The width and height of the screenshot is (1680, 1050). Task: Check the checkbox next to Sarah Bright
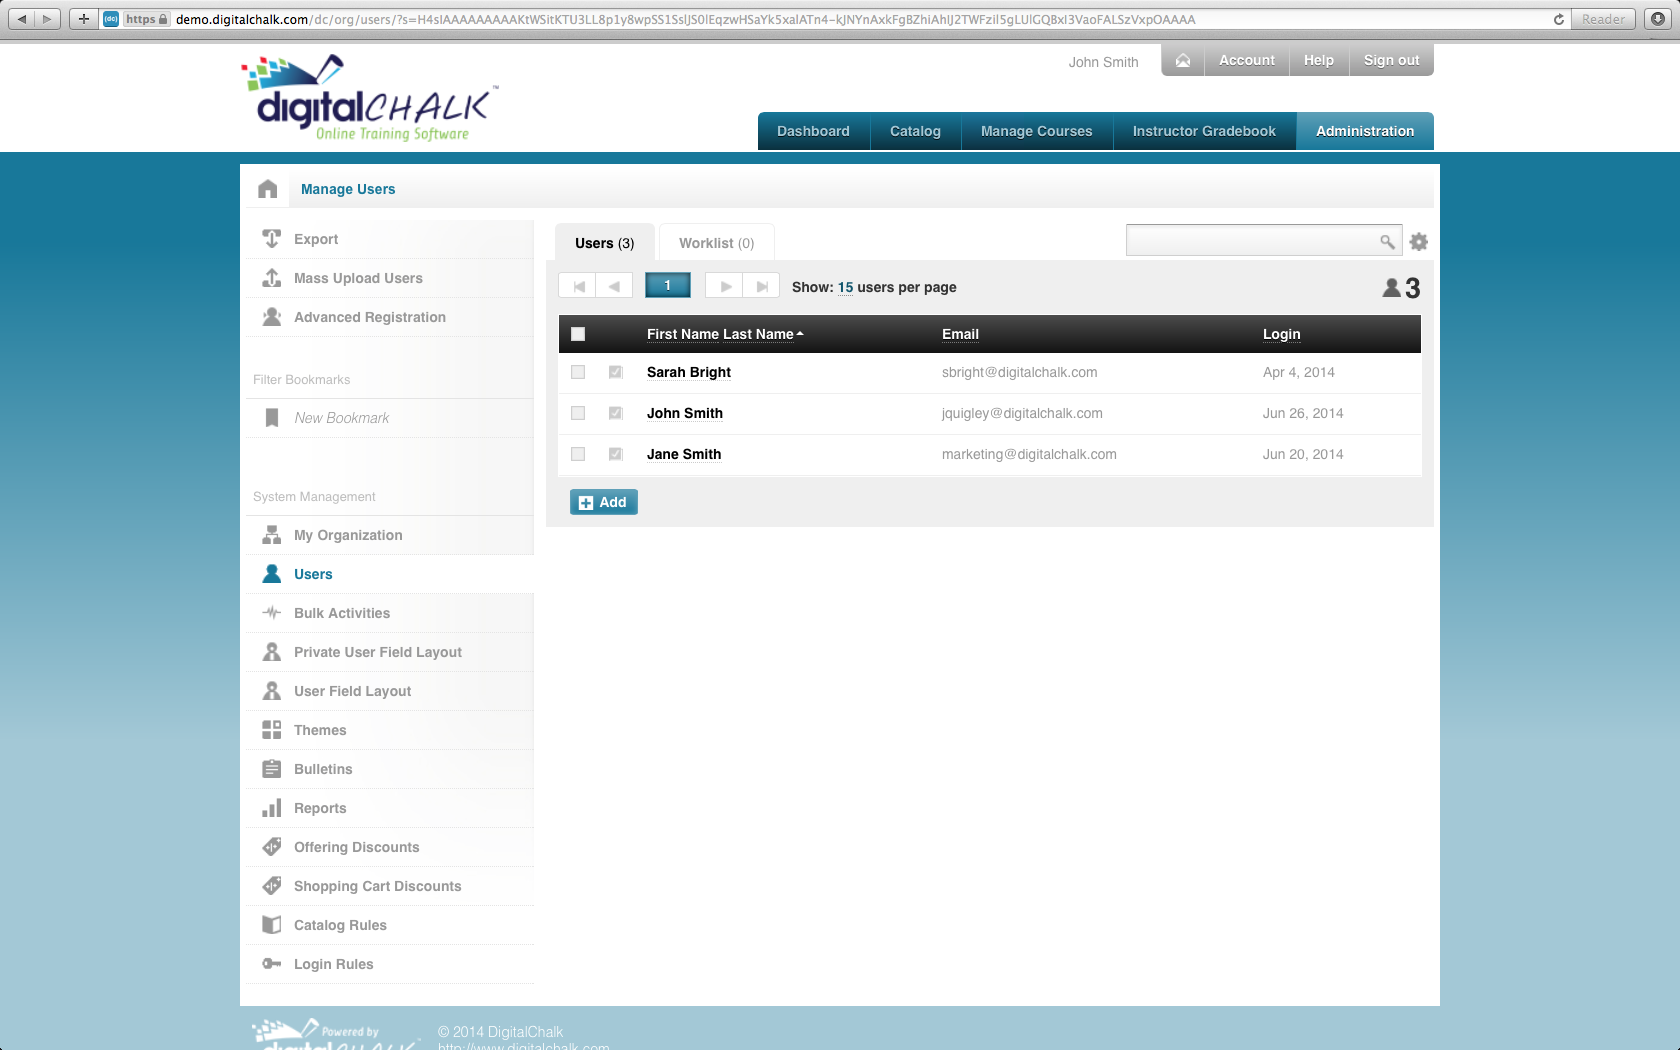tap(577, 371)
